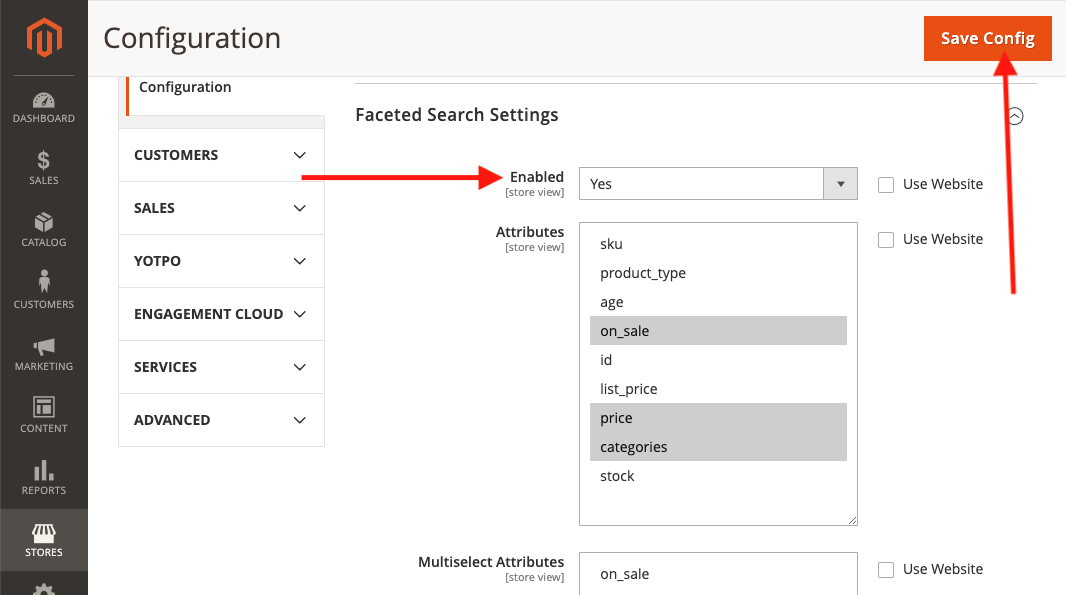The image size is (1066, 595).
Task: Open the Stores menu item
Action: [x=44, y=540]
